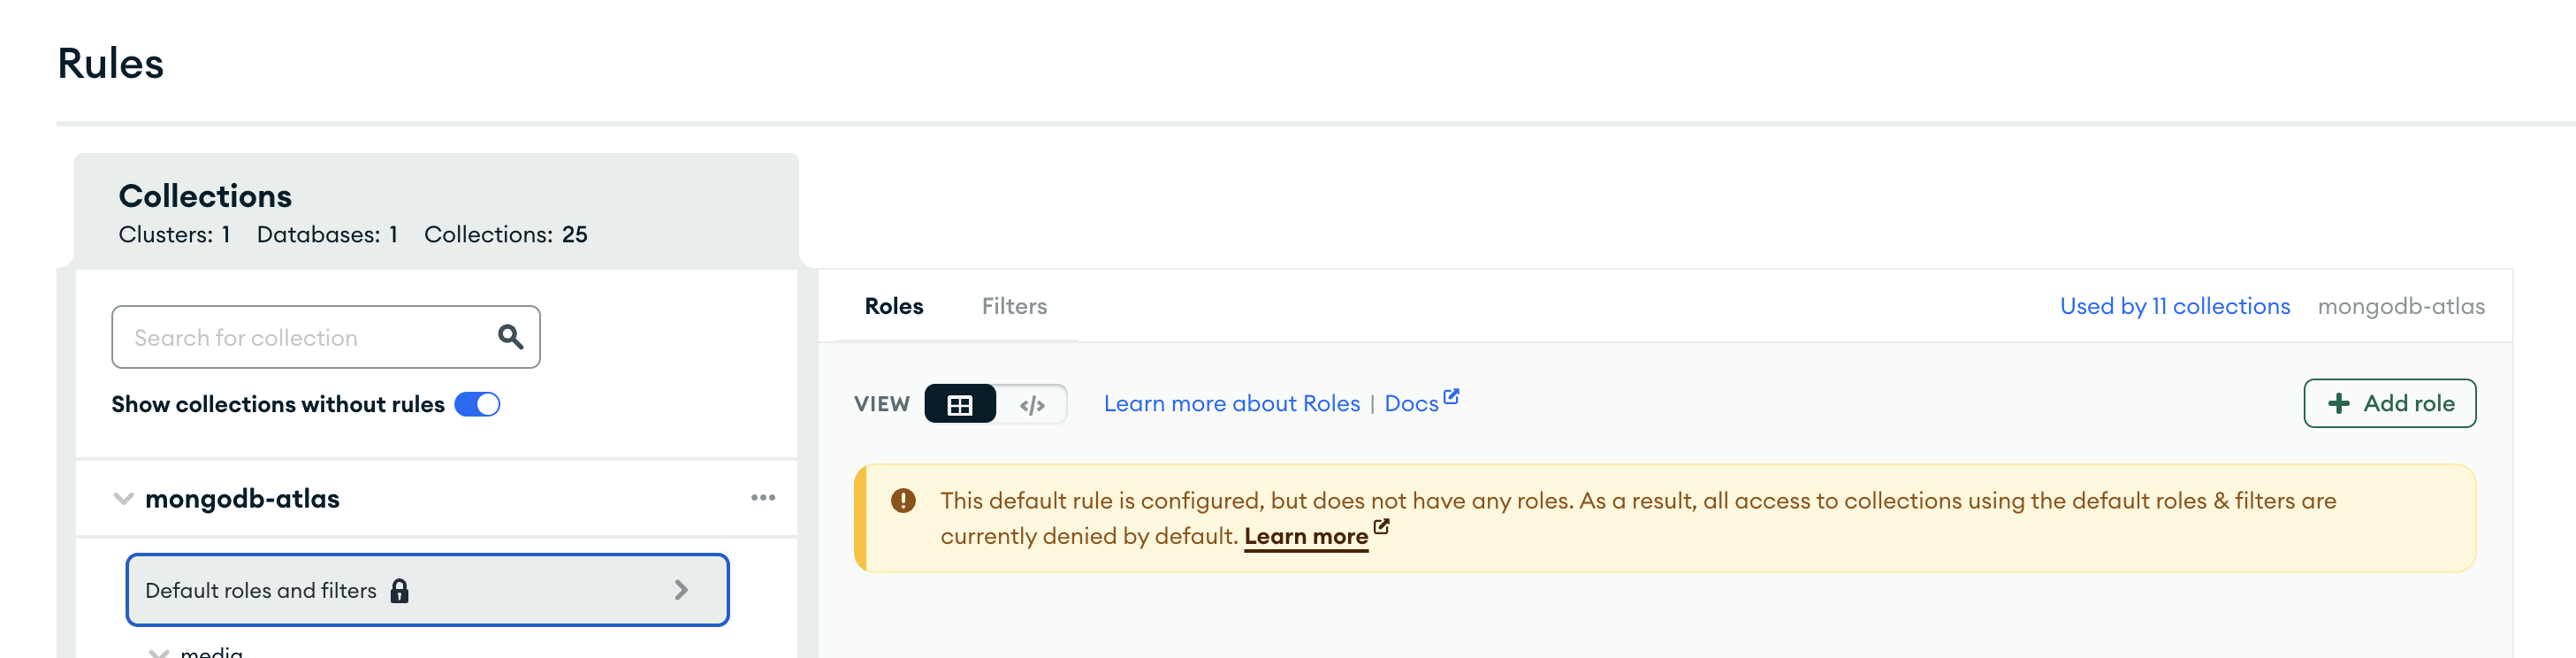This screenshot has width=2576, height=658.
Task: Switch to the JSON code view
Action: click(x=1032, y=404)
